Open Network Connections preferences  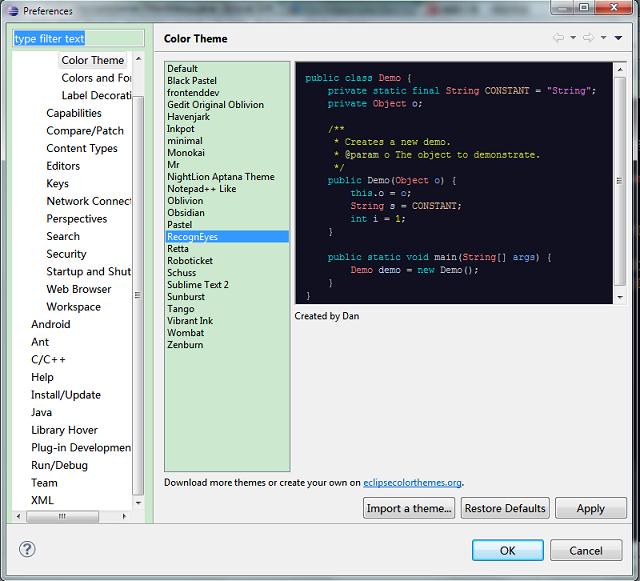click(x=89, y=201)
